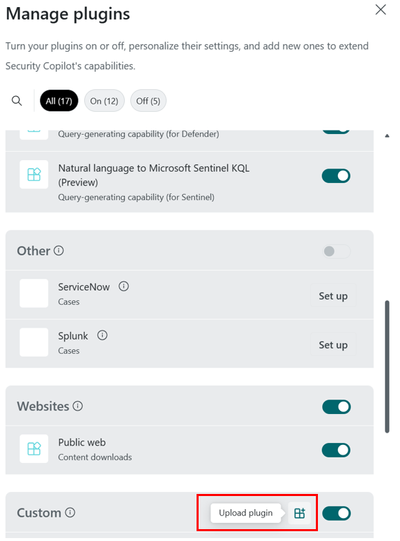Switch off the Custom section toggle
This screenshot has height=541, width=400.
[336, 513]
